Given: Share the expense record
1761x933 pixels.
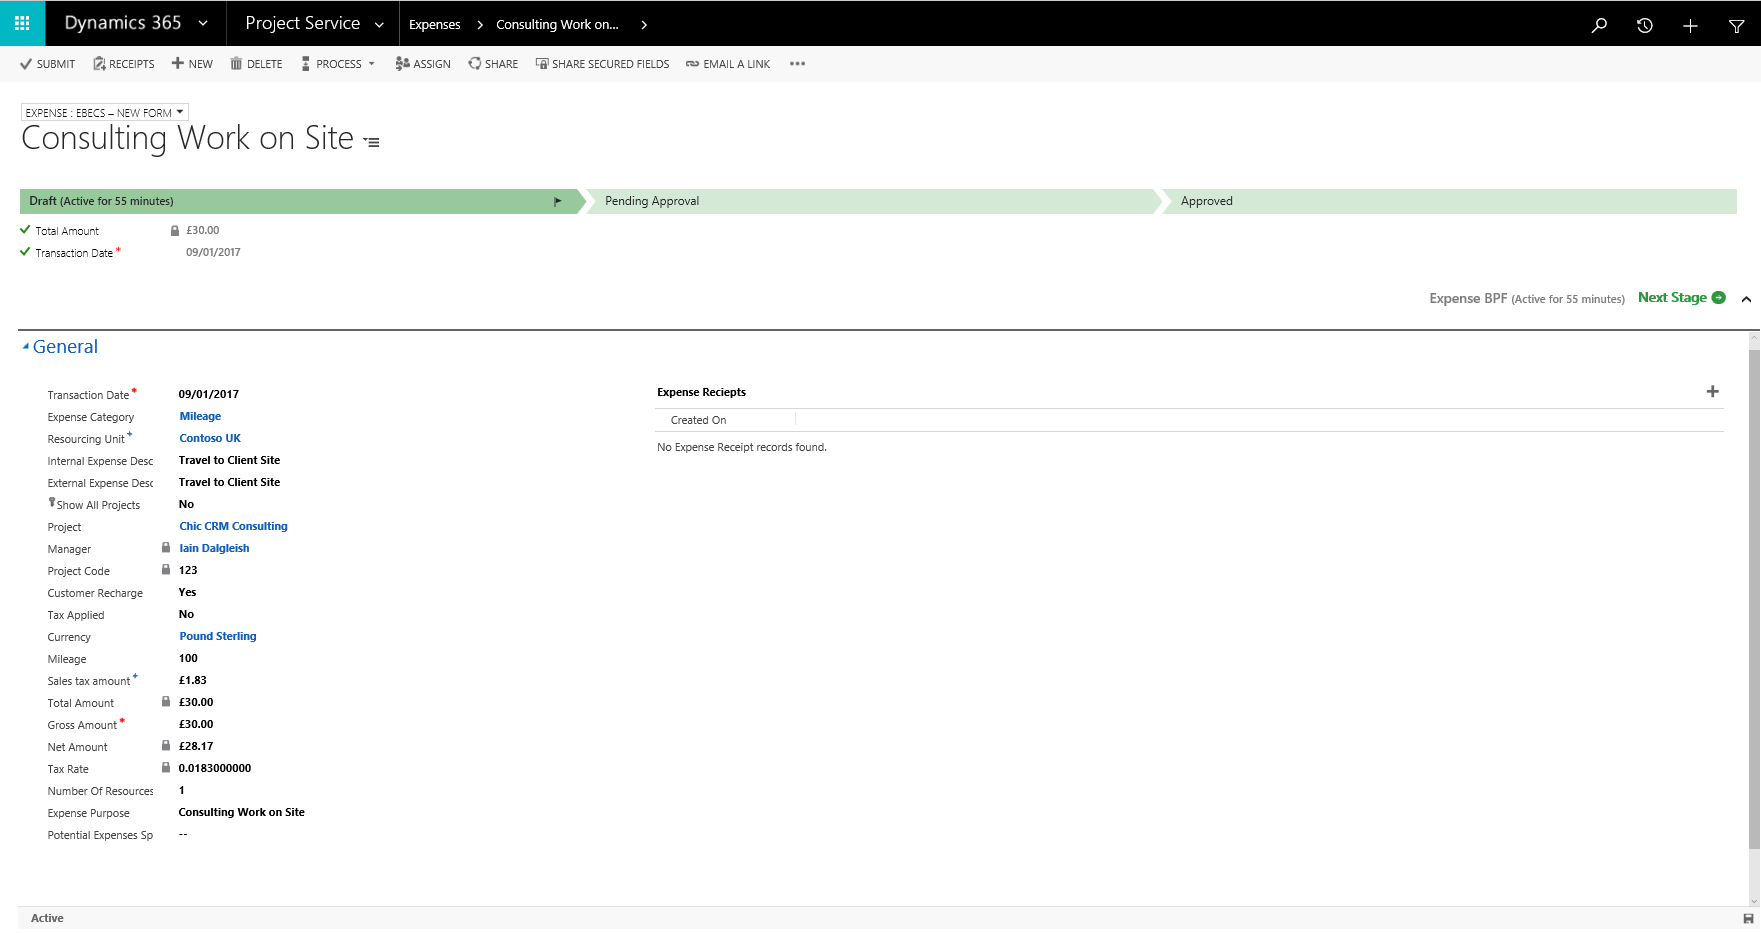Looking at the screenshot, I should 493,64.
